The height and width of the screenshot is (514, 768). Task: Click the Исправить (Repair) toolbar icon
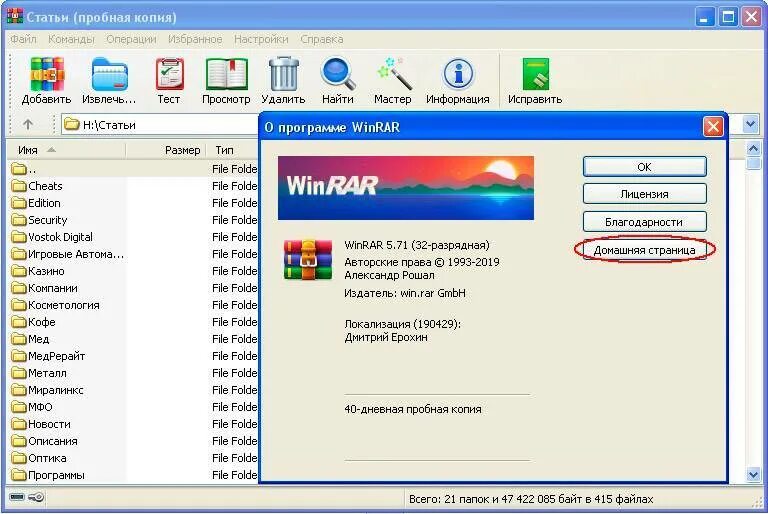535,74
